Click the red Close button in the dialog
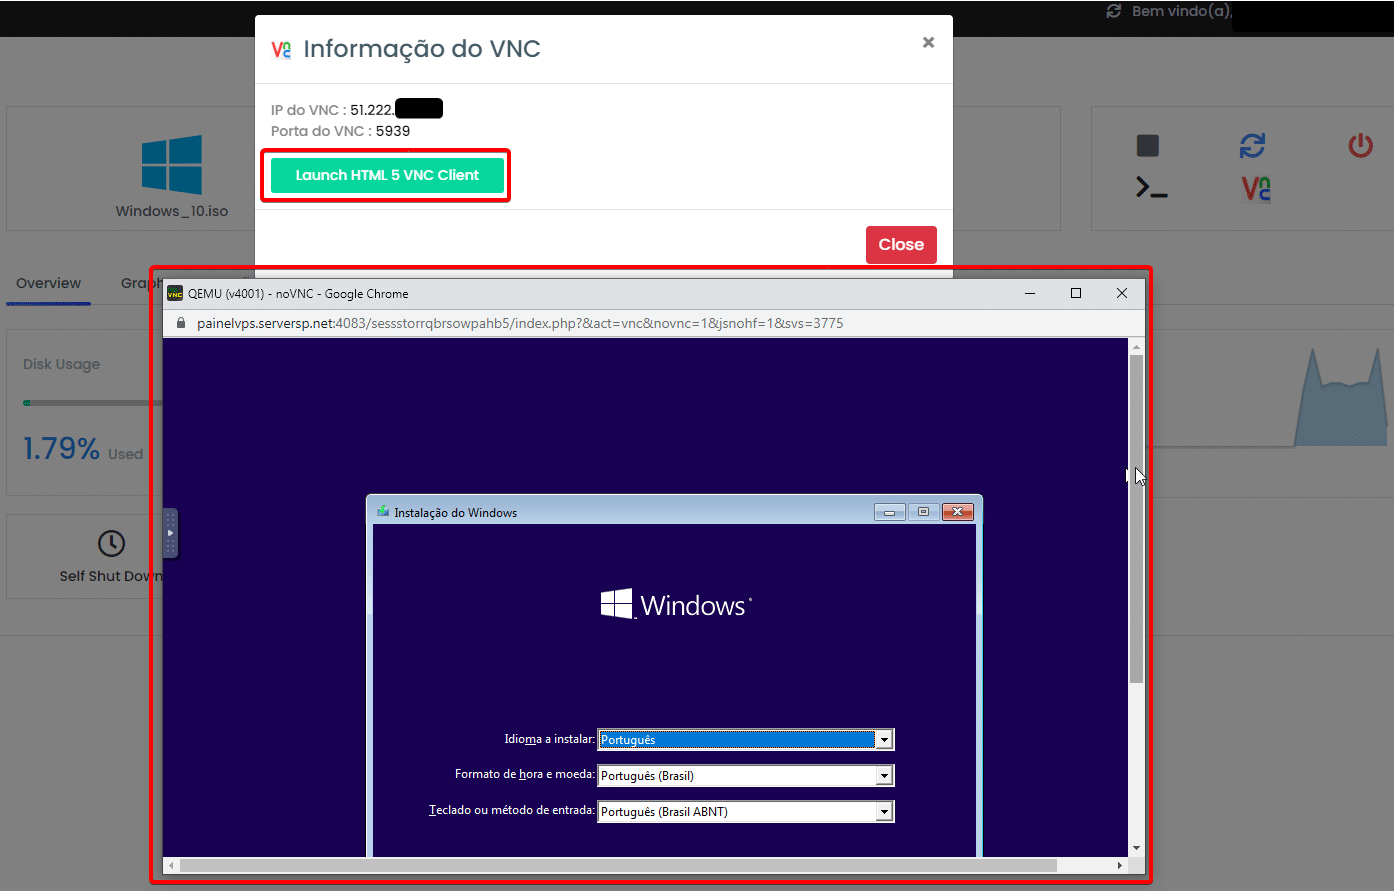This screenshot has height=891, width=1394. click(901, 245)
